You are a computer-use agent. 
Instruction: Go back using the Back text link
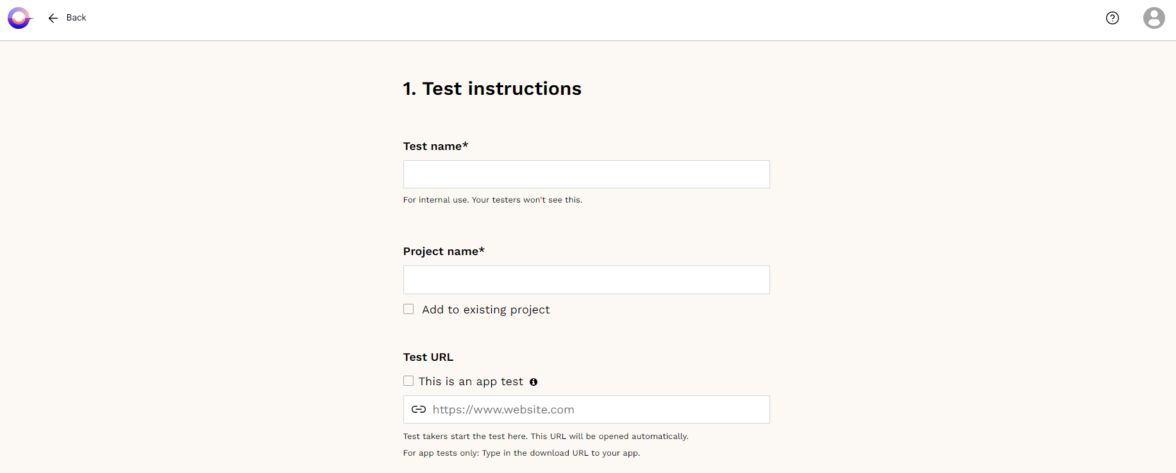pos(76,18)
